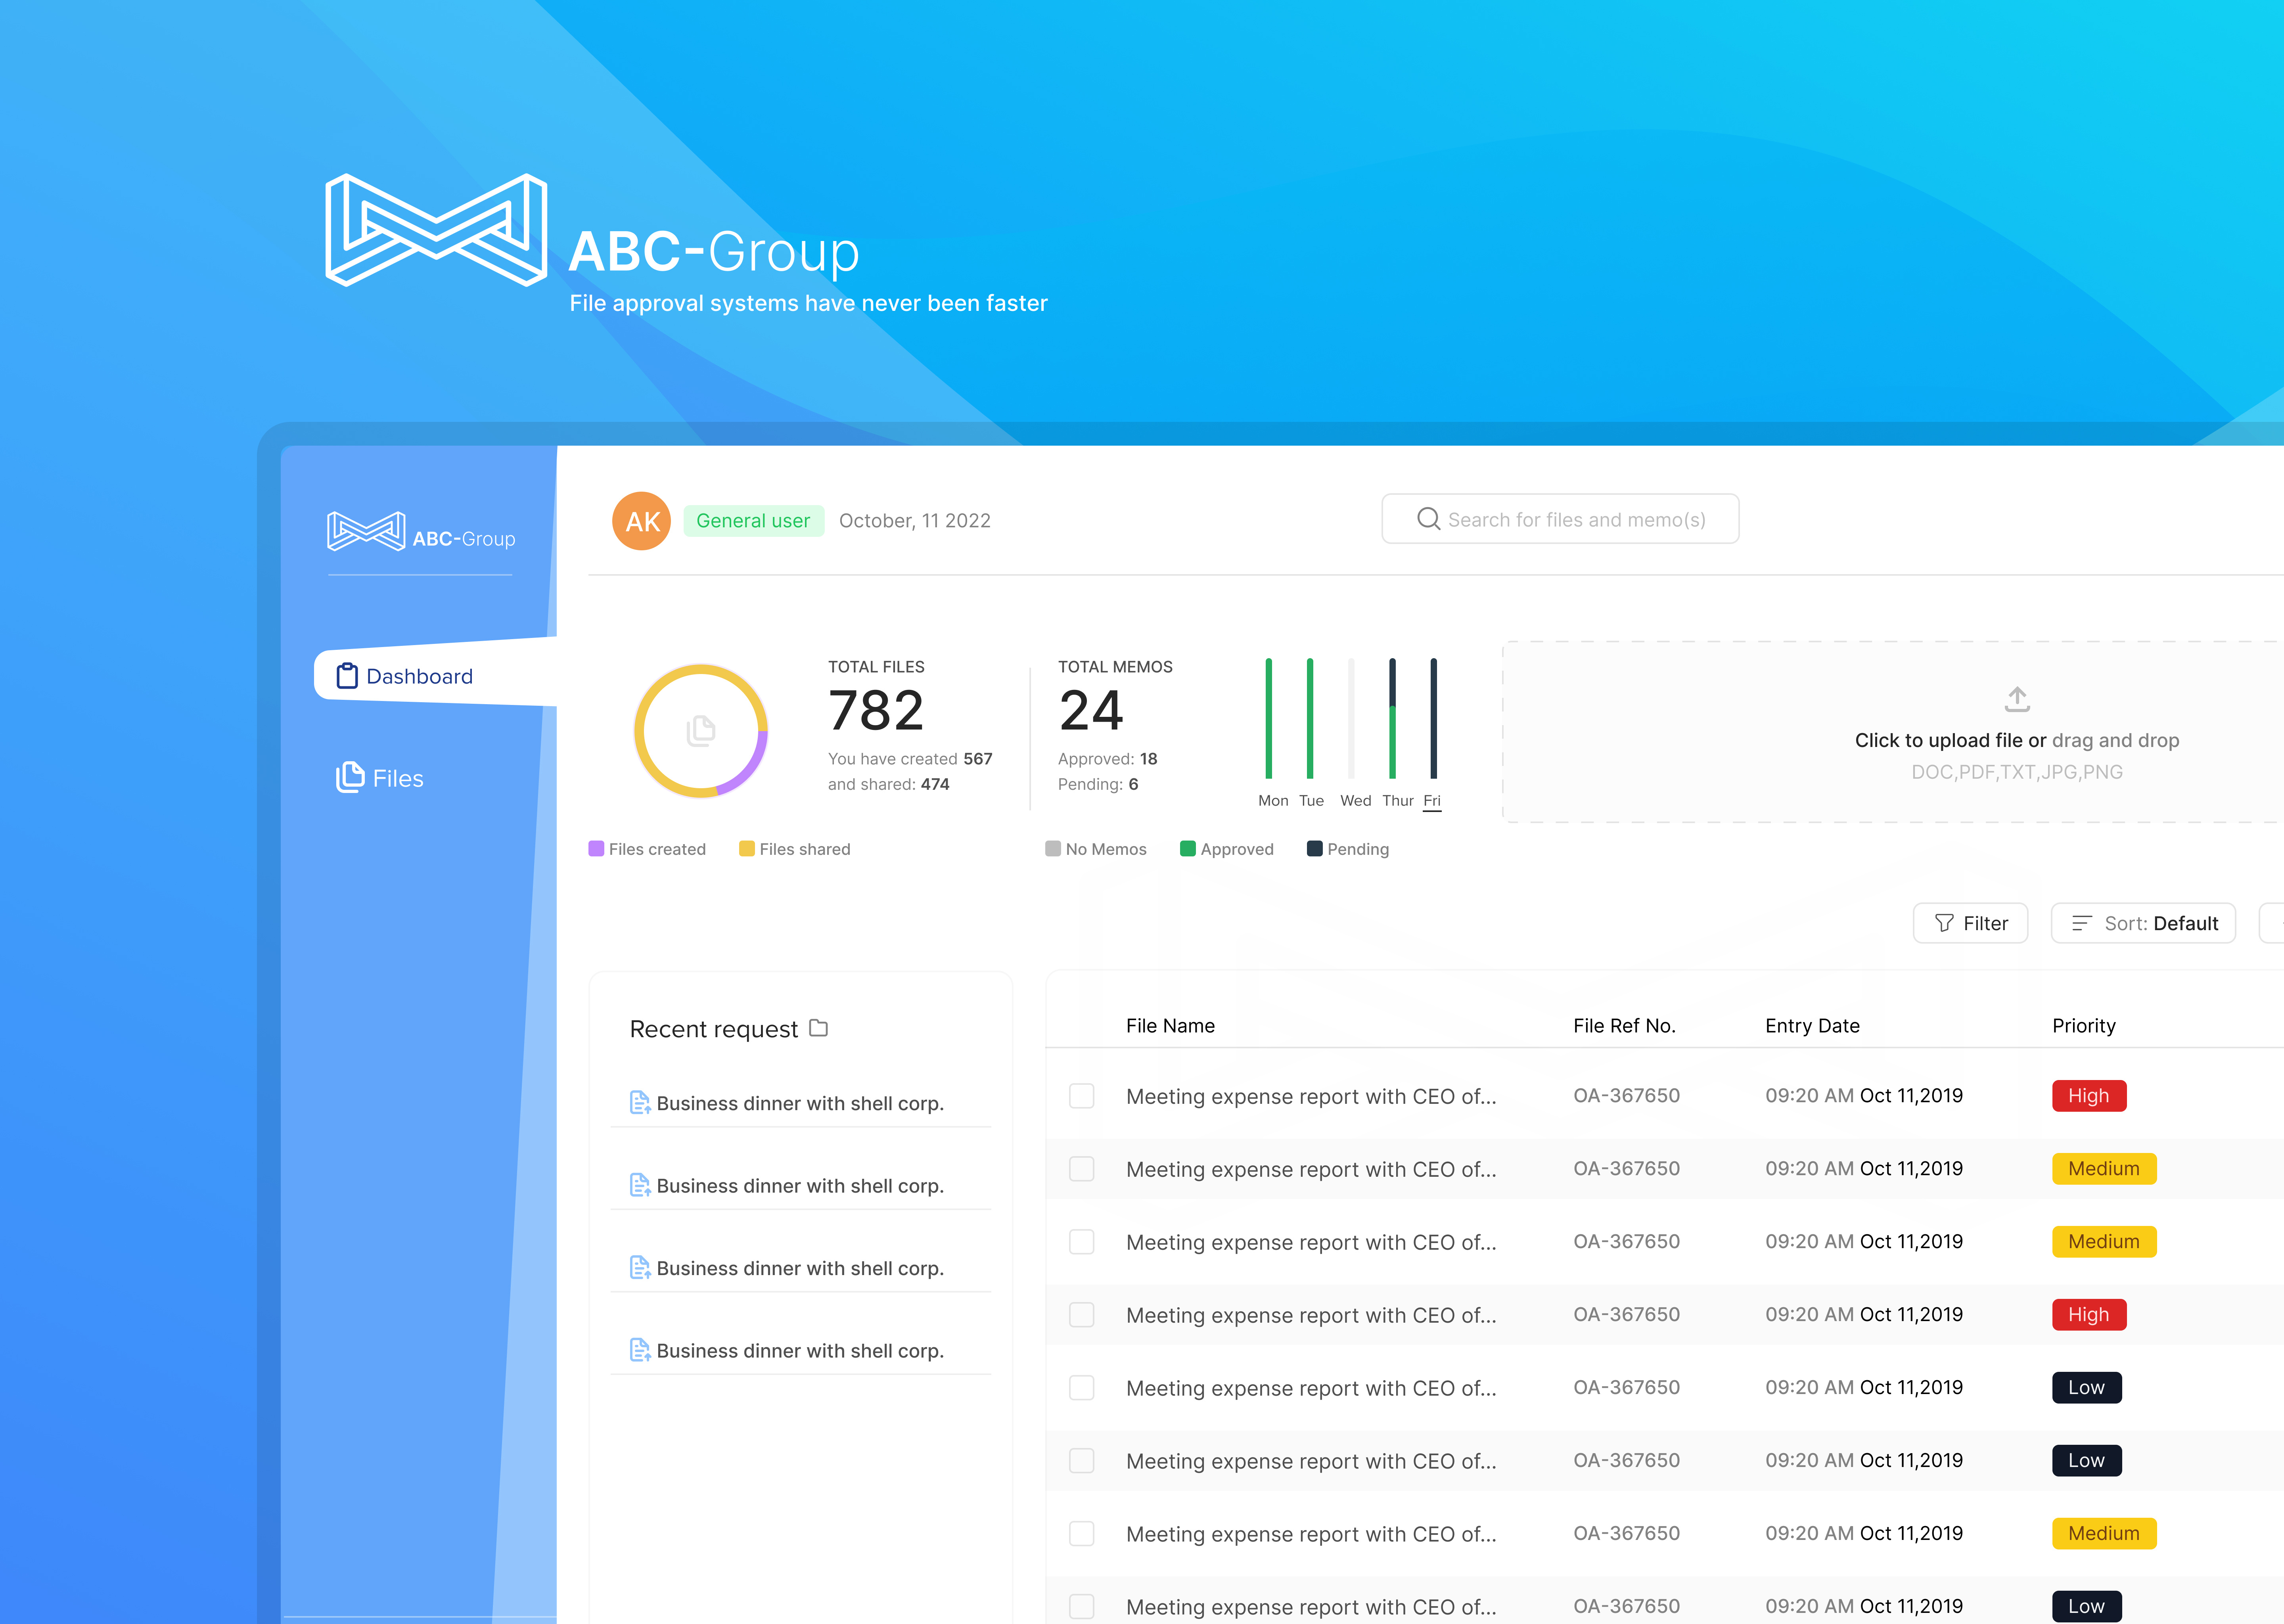Open first Business dinner with shell corp. request

click(800, 1103)
